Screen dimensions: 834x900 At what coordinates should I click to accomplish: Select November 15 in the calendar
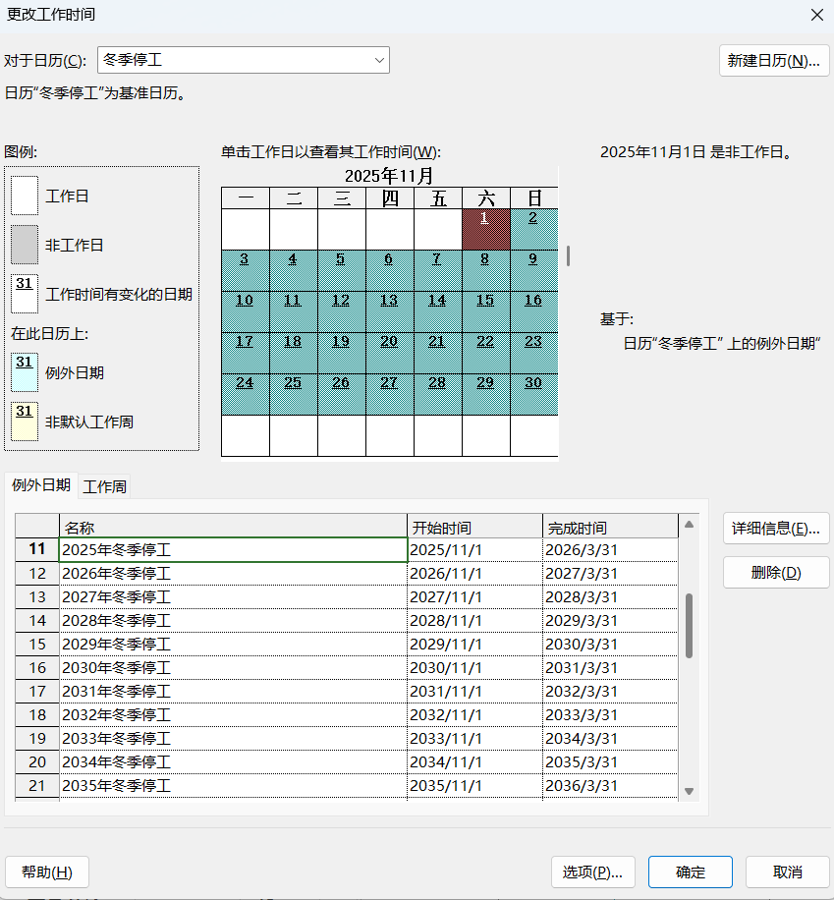(486, 312)
